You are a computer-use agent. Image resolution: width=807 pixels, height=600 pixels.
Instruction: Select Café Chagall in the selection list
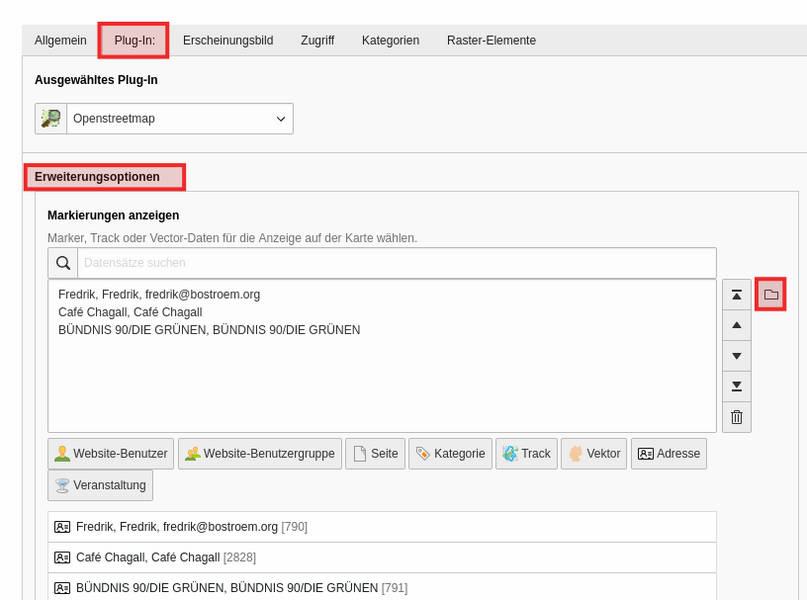pos(130,312)
